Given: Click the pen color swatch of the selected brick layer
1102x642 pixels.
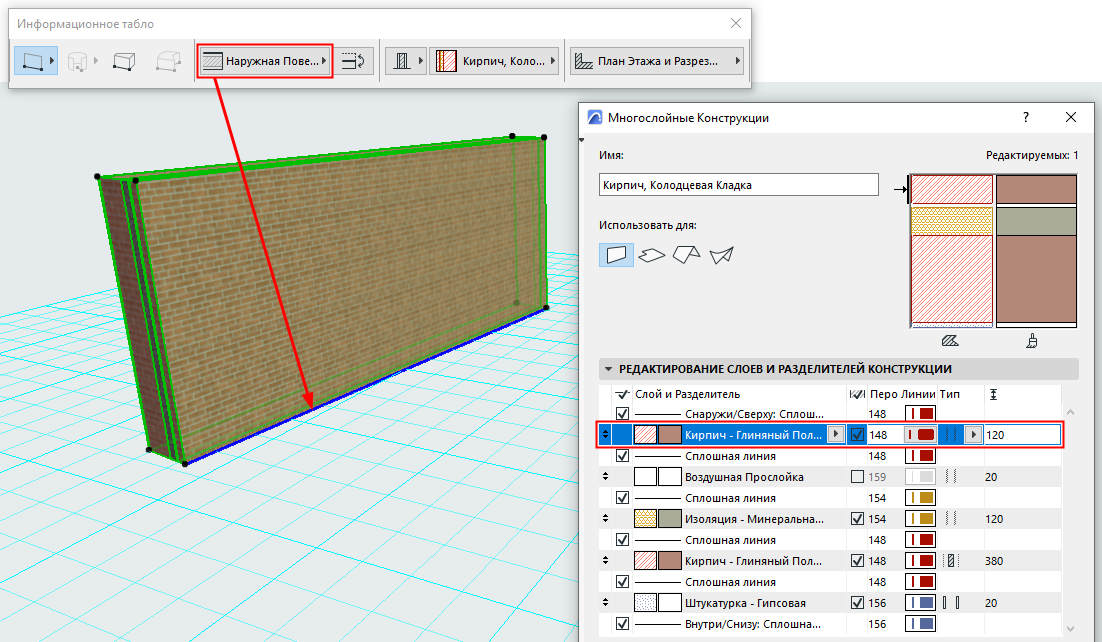Looking at the screenshot, I should 920,435.
